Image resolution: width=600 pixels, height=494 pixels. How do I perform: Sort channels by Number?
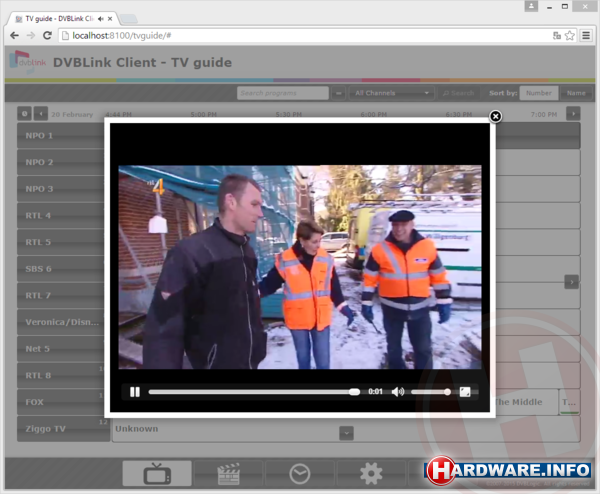pyautogui.click(x=538, y=93)
